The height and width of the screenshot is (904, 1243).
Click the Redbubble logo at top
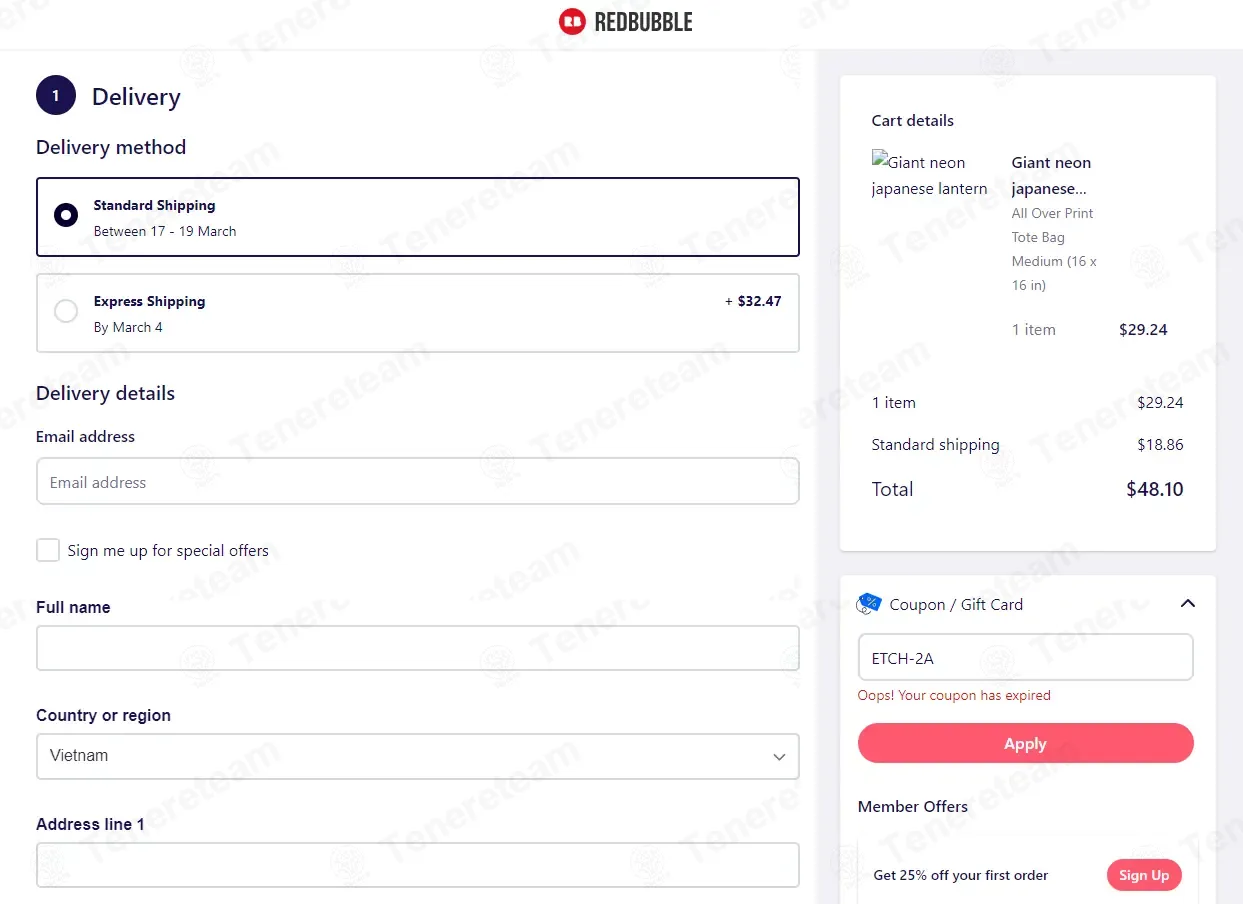pyautogui.click(x=625, y=21)
